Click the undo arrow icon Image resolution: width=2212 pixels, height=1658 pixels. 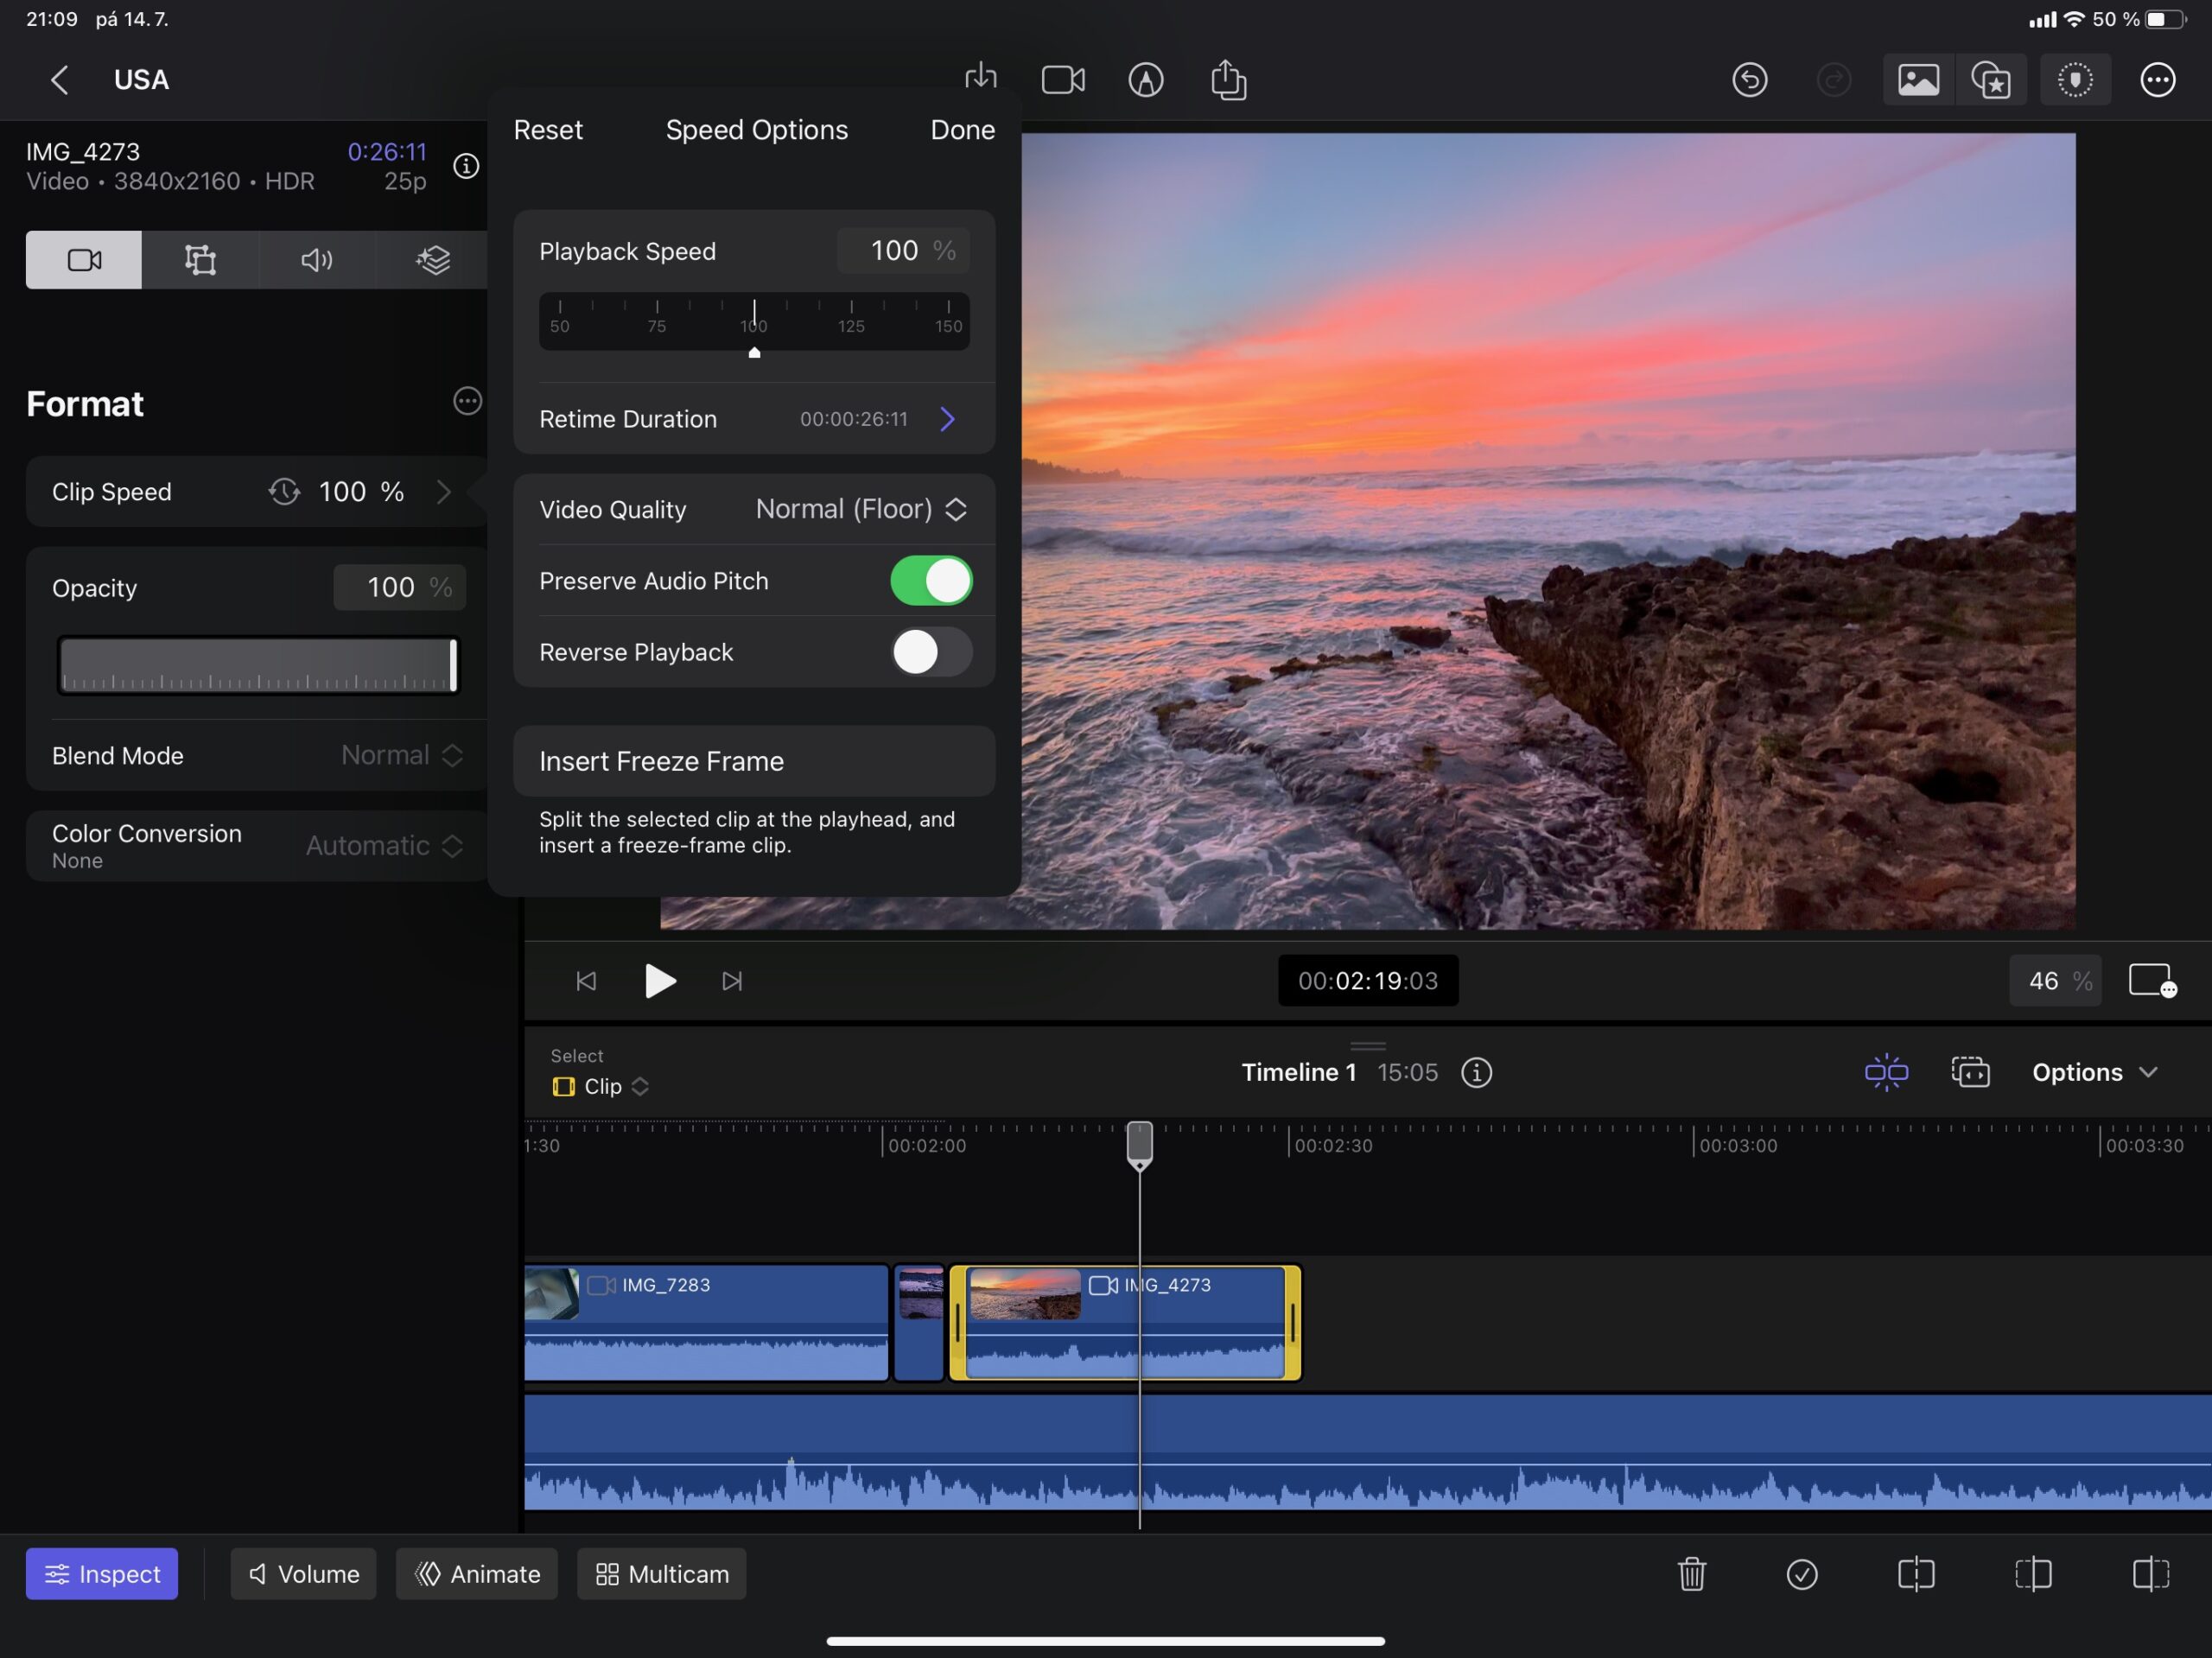click(1749, 80)
